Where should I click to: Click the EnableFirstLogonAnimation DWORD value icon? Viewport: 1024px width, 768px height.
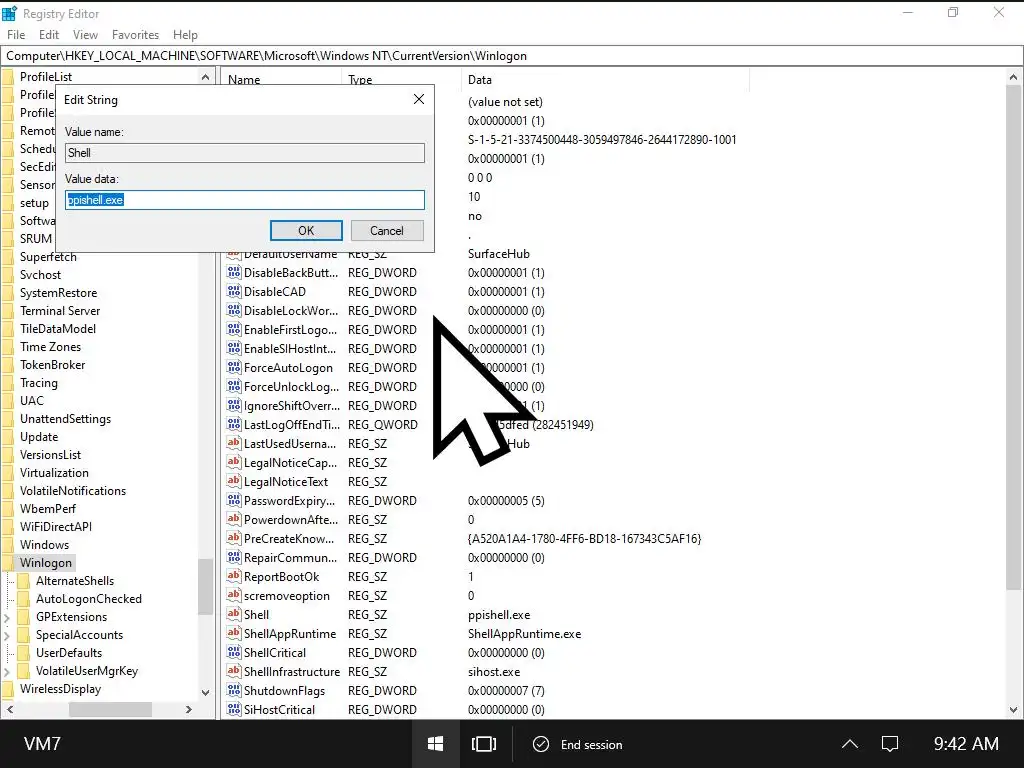pyautogui.click(x=234, y=329)
